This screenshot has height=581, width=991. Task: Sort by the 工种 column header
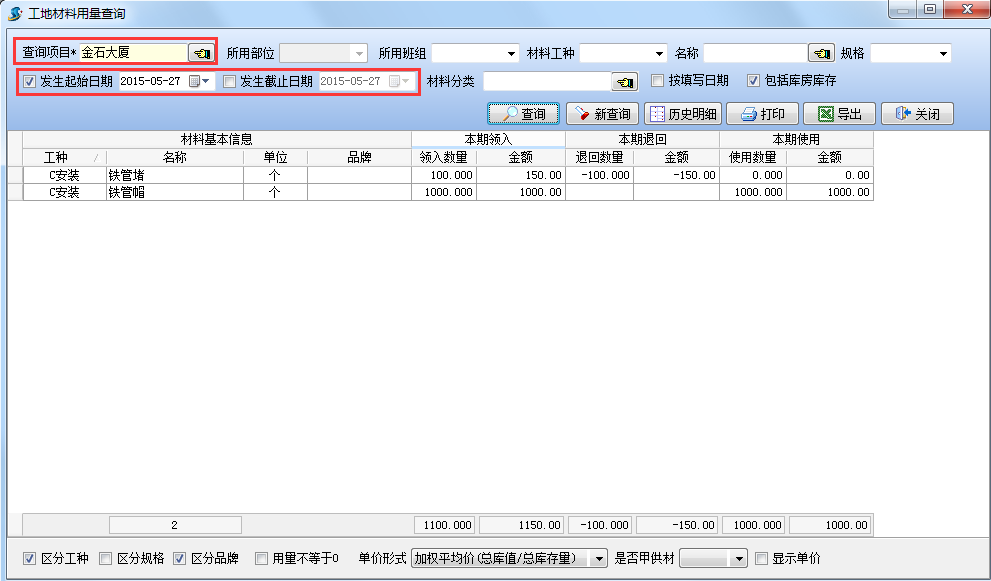[x=56, y=157]
